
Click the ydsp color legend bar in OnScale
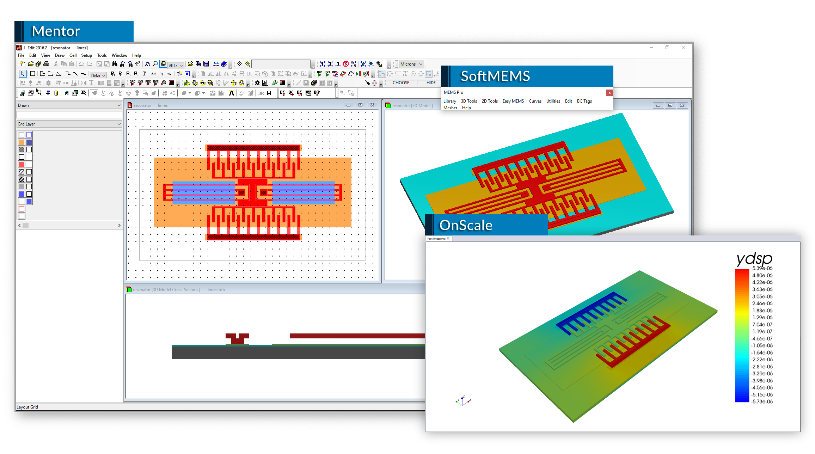[742, 335]
